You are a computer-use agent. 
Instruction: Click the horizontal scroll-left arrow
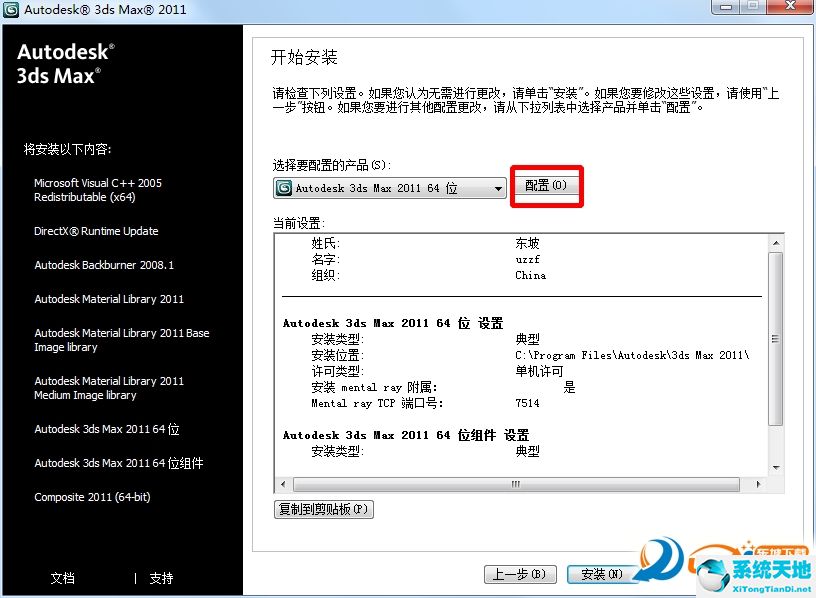tap(283, 485)
